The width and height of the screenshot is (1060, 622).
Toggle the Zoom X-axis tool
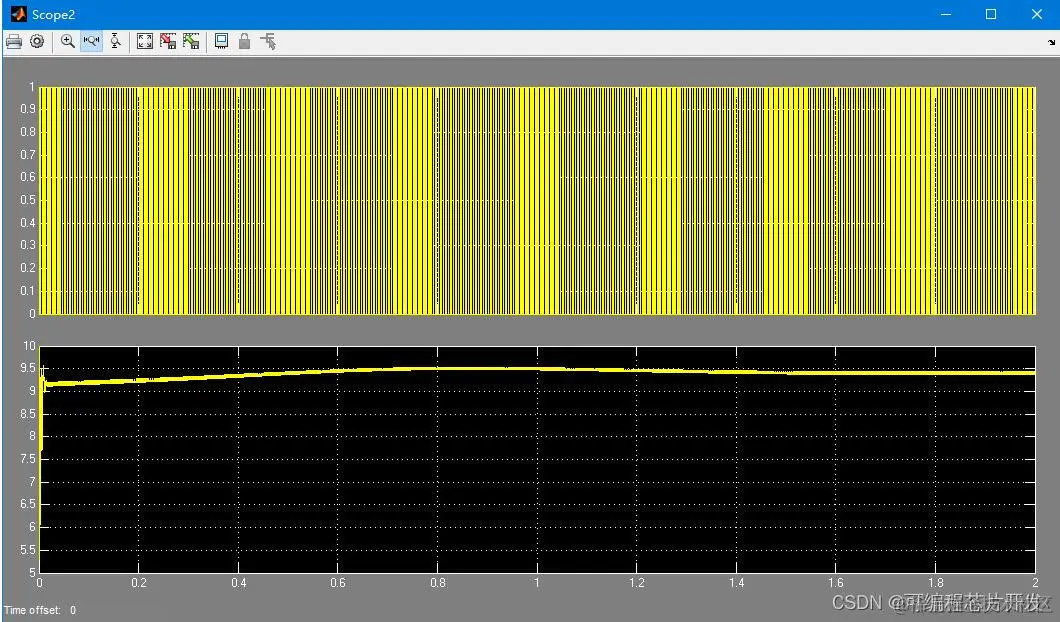(x=91, y=41)
